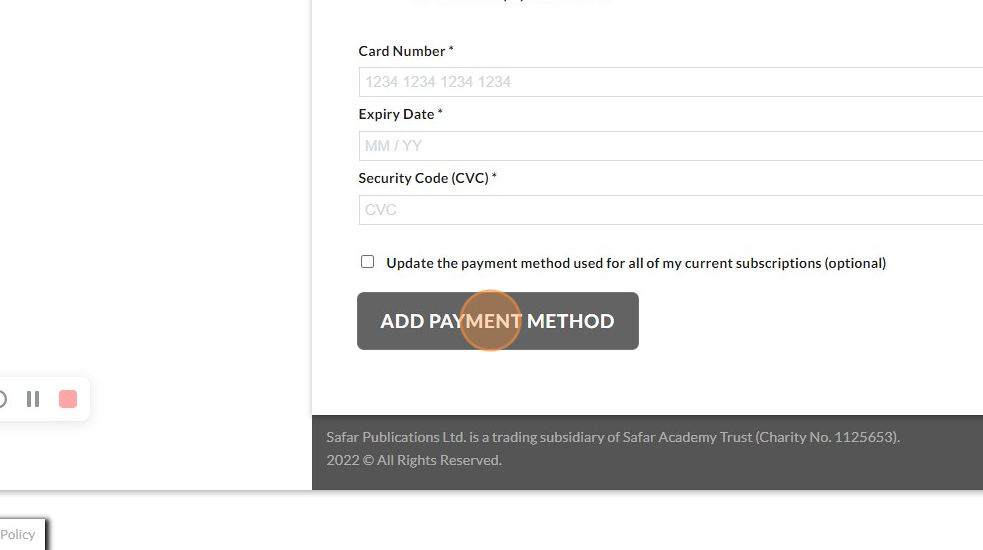
Task: Click the '2022 © All Rights Reserved' text
Action: [414, 460]
